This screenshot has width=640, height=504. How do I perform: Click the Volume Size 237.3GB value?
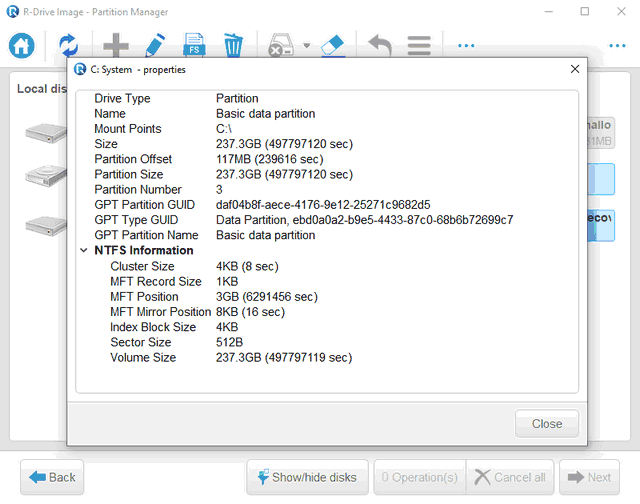click(x=284, y=357)
